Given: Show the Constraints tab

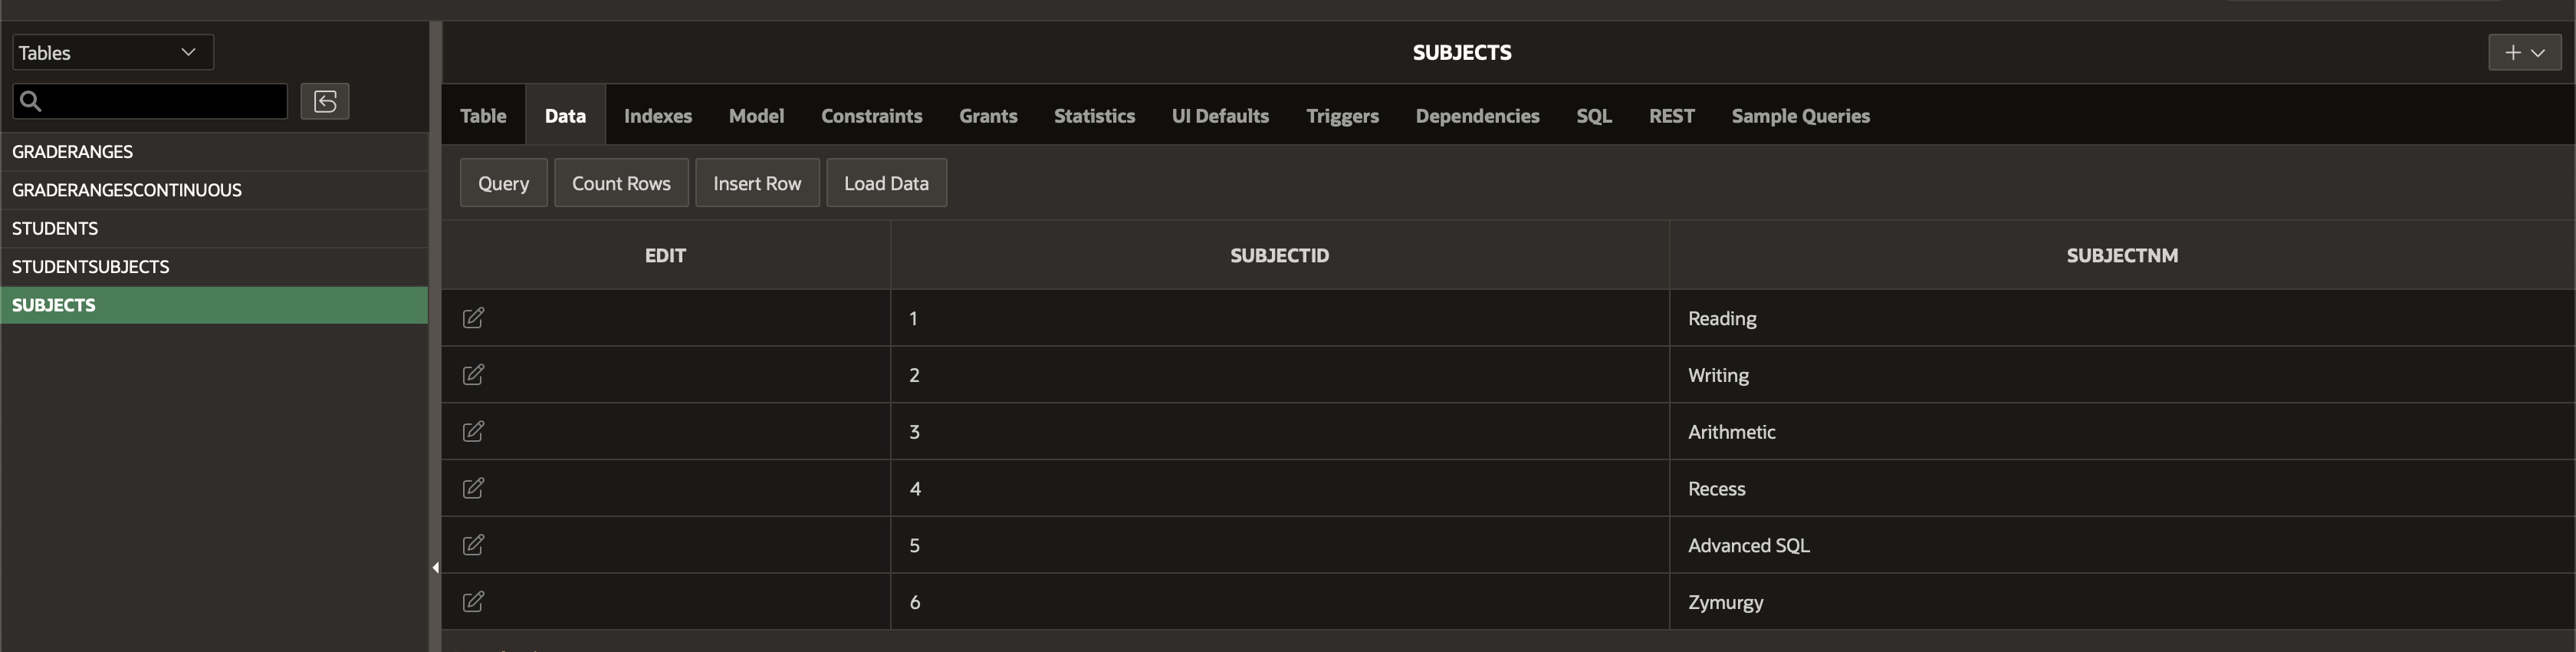Looking at the screenshot, I should 872,116.
